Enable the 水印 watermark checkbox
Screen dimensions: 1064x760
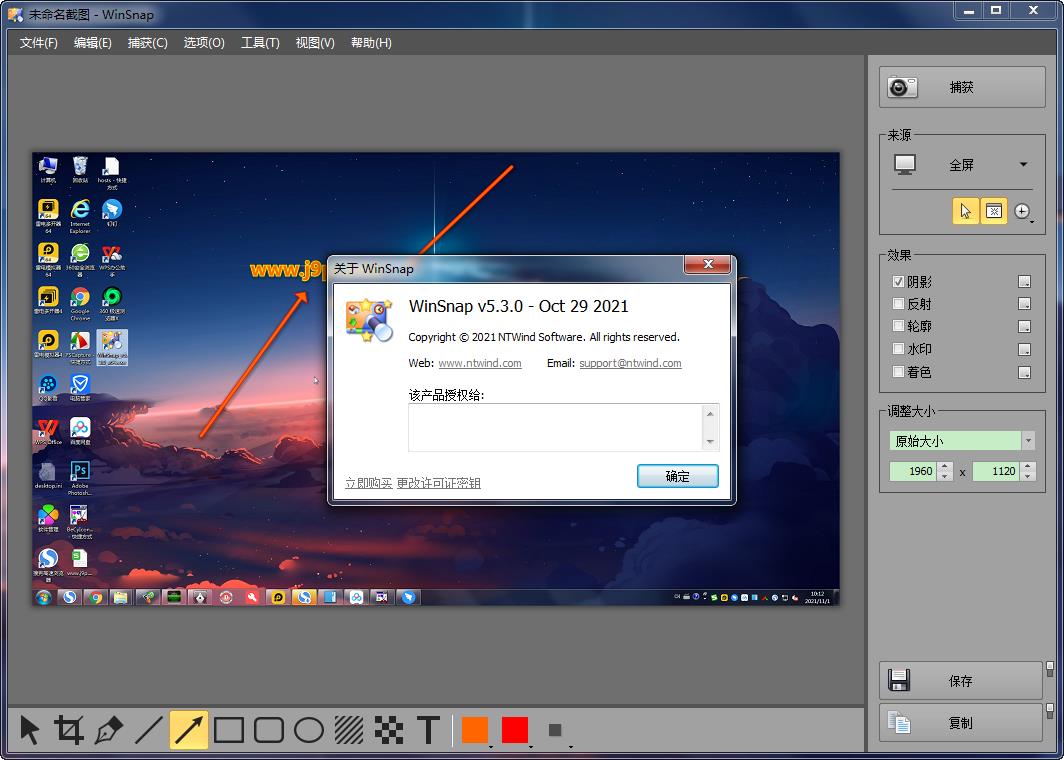[x=898, y=349]
